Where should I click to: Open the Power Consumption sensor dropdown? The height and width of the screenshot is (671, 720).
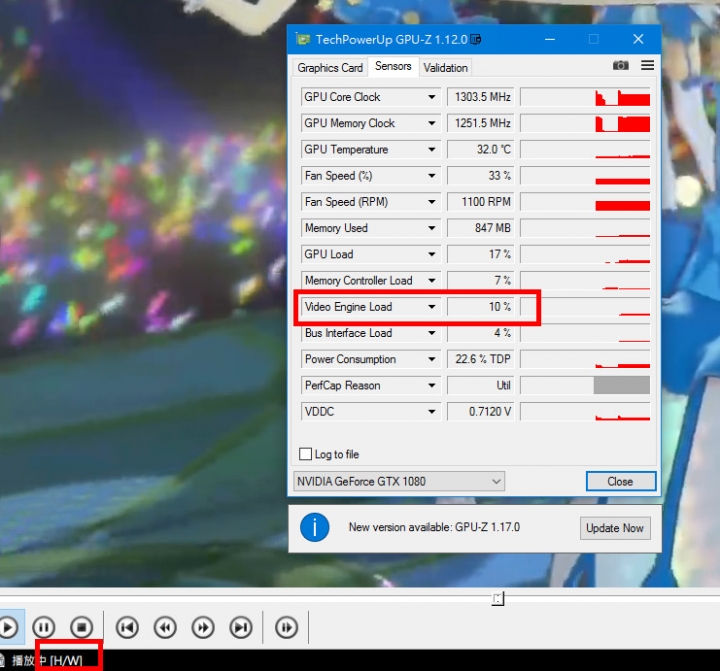tap(432, 359)
